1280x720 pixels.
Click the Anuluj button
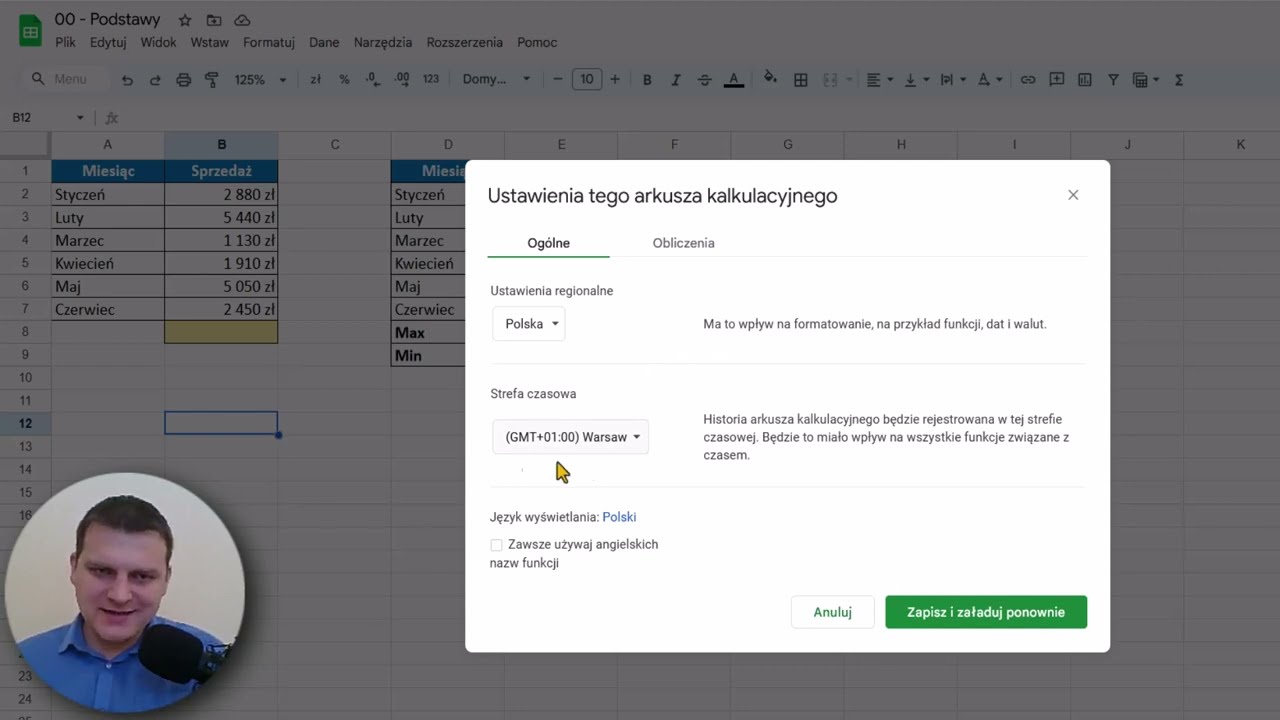(832, 612)
